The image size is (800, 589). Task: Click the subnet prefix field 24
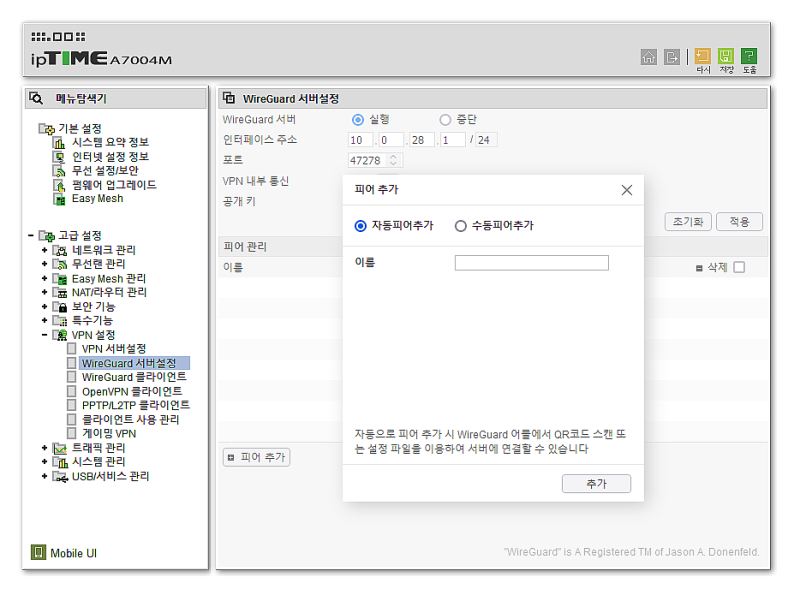pos(486,140)
